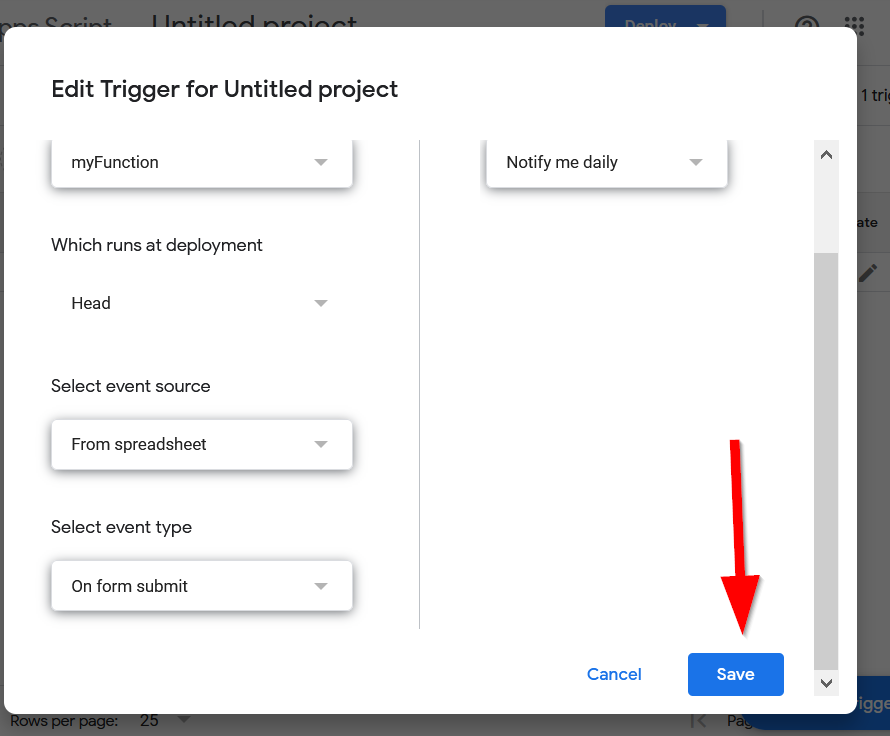Click the blue Deploy button
Screen dimensions: 890x736
[x=664, y=22]
